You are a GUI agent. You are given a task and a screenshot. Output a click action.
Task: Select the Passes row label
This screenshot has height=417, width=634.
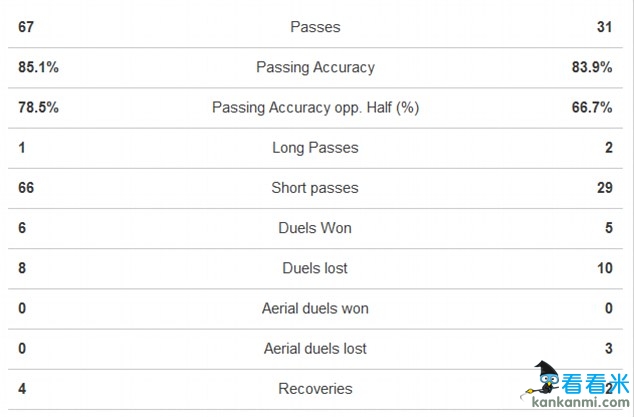coord(315,27)
